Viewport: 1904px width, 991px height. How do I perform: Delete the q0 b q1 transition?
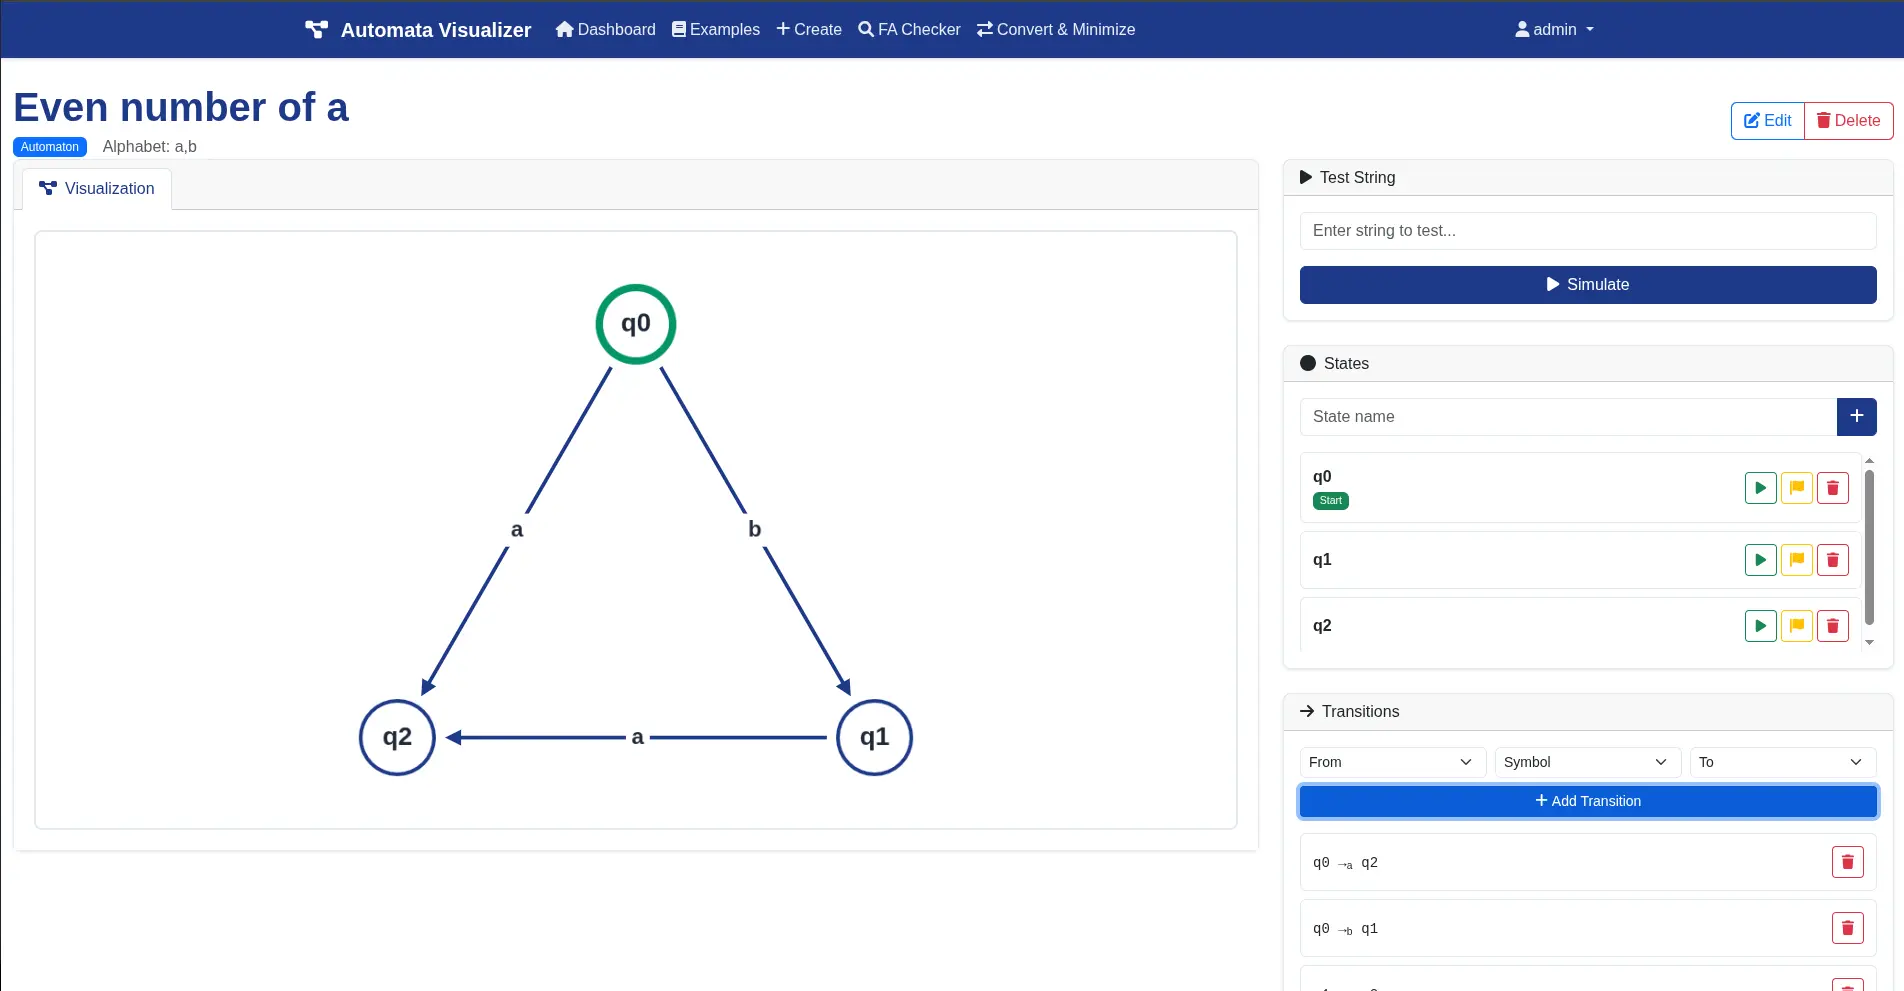click(x=1847, y=928)
